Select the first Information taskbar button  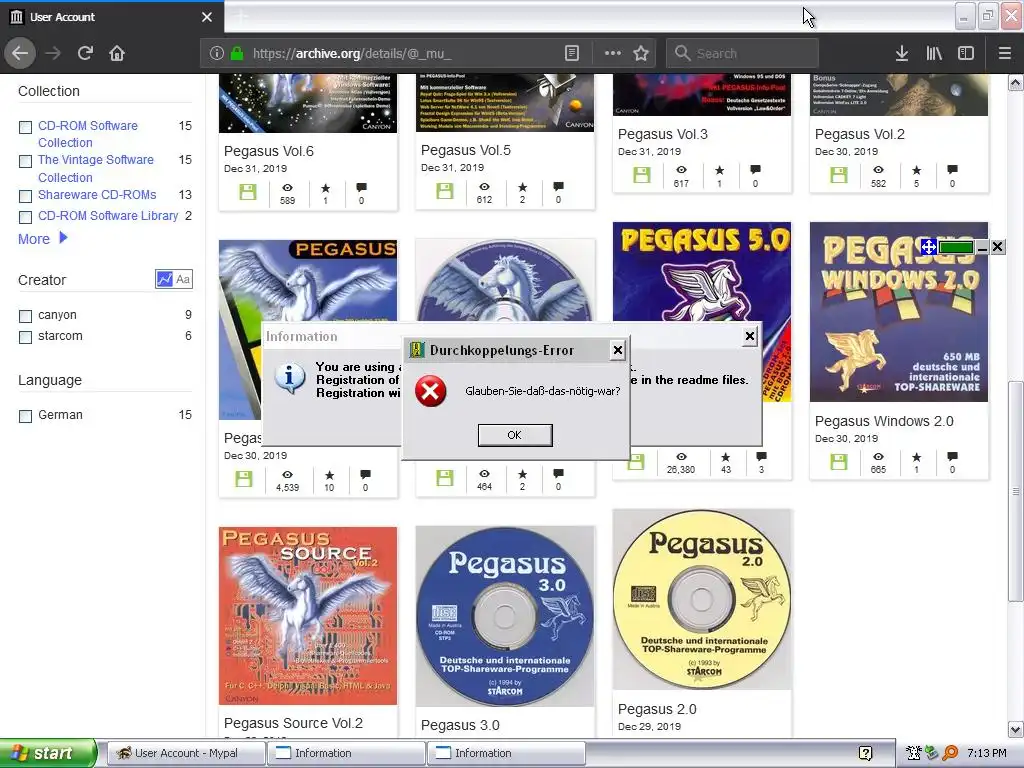tap(347, 753)
